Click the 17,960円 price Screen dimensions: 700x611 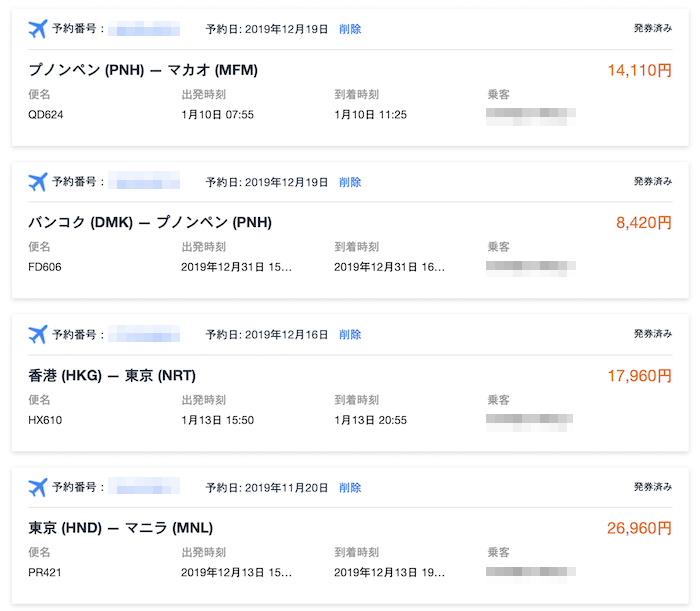tap(639, 375)
